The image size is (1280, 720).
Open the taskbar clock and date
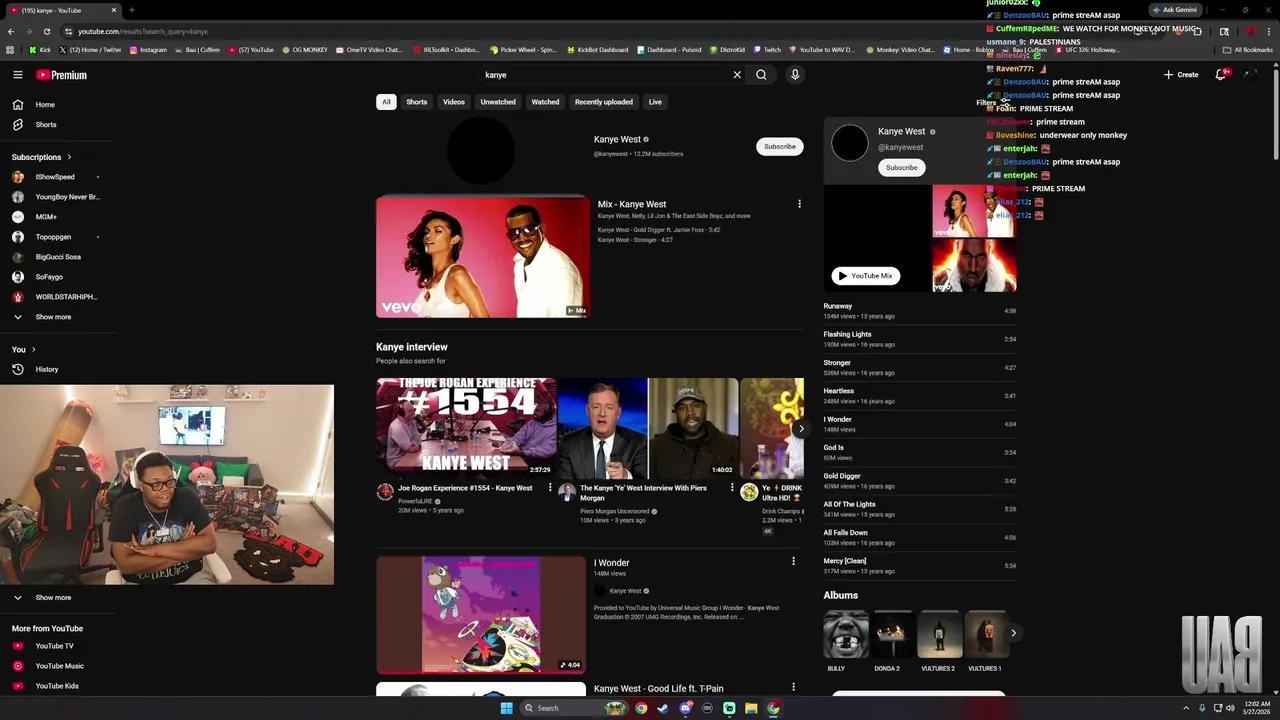(x=1257, y=708)
